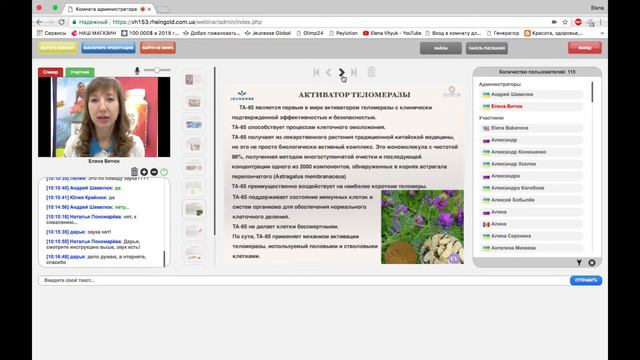Open the Jeunesse Global bookmark

tap(268, 33)
